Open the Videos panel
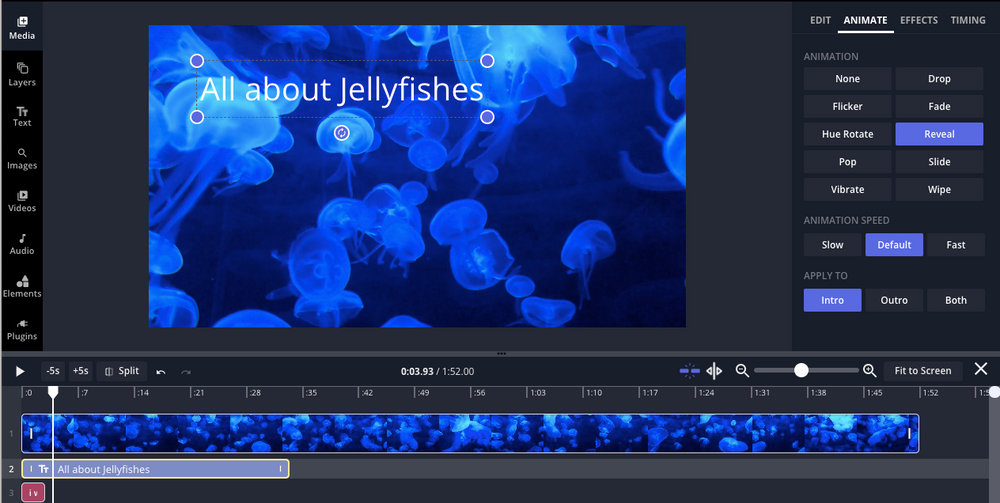Image resolution: width=1000 pixels, height=503 pixels. [21, 201]
